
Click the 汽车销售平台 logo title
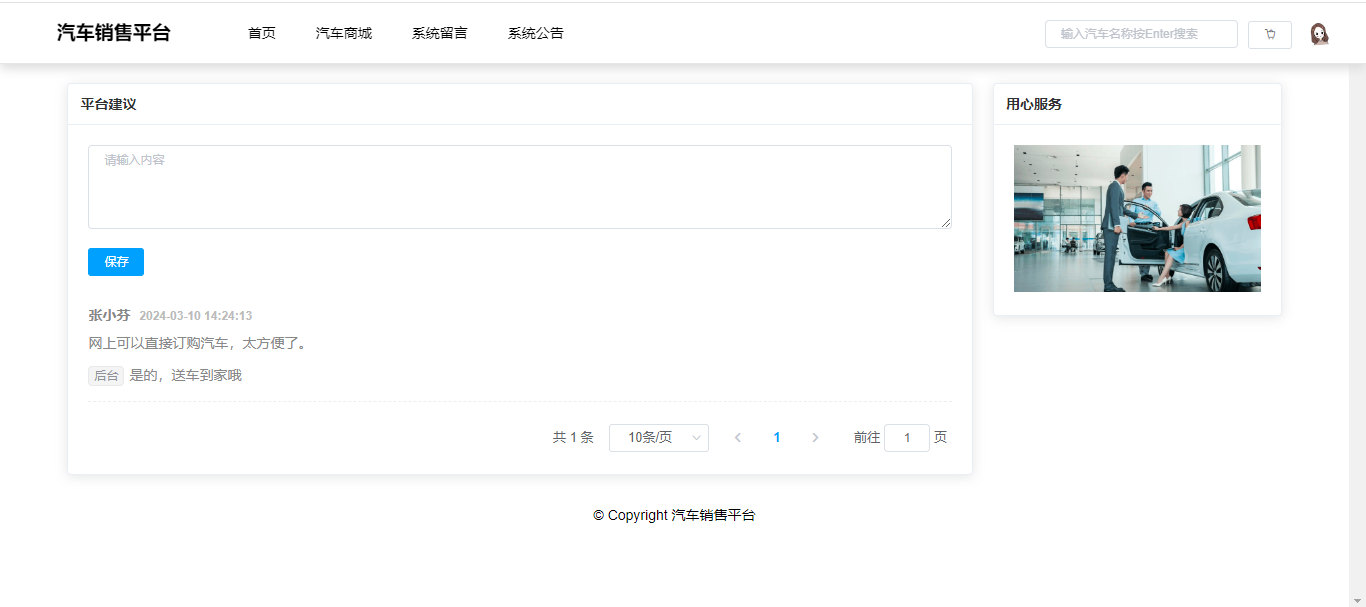tap(114, 33)
